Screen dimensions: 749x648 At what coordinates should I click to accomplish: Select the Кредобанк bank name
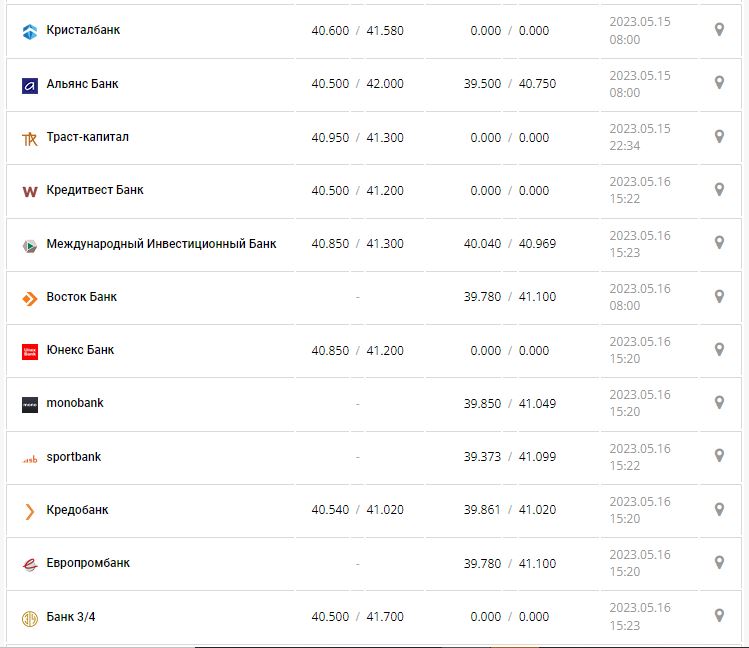coord(77,510)
